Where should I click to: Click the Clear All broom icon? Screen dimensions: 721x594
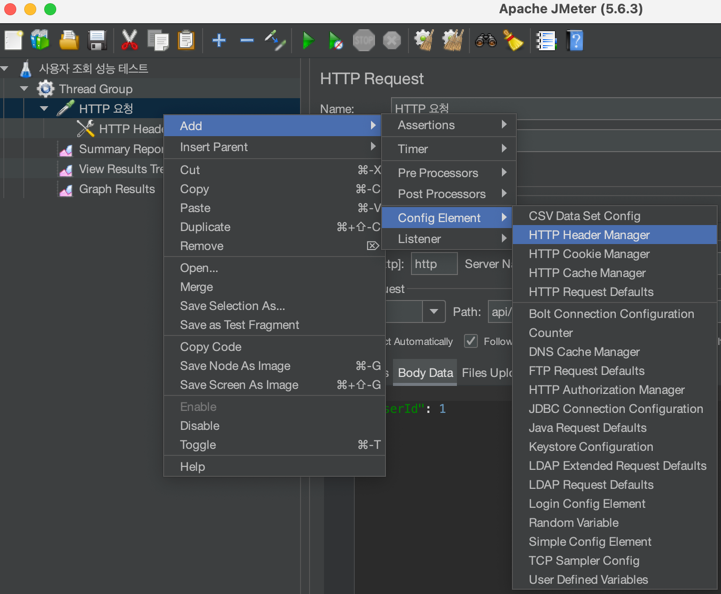pyautogui.click(x=453, y=41)
